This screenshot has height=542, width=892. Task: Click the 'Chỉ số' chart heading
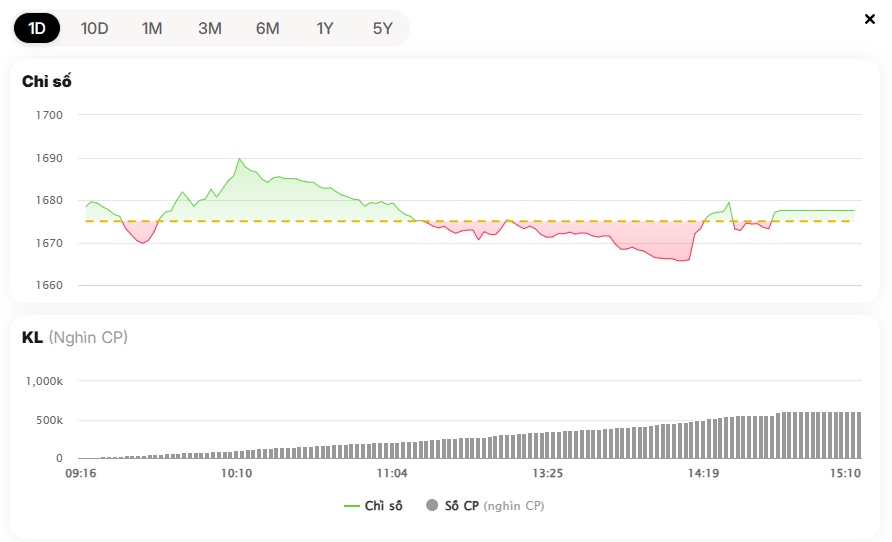click(x=47, y=81)
